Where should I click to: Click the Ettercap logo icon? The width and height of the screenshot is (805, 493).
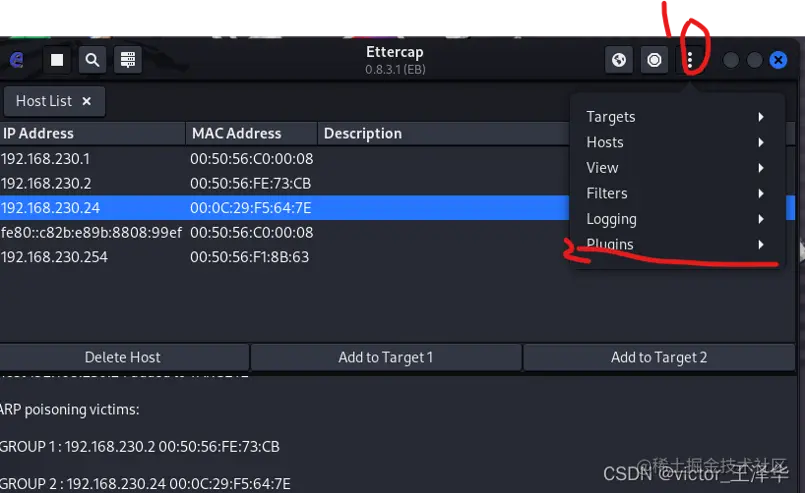(x=16, y=60)
